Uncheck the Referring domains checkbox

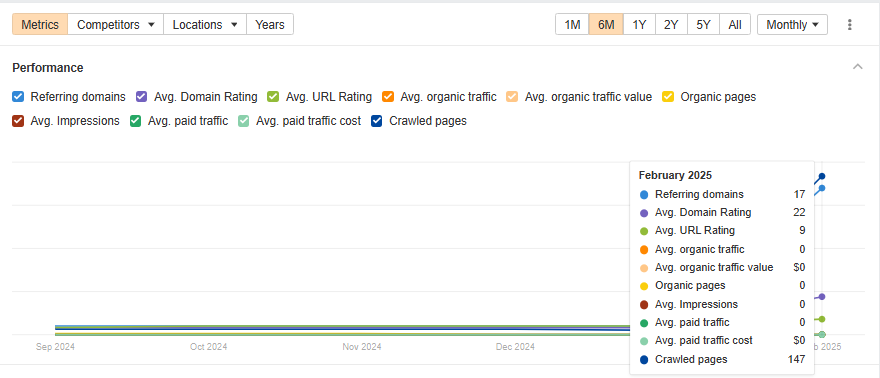tap(18, 96)
